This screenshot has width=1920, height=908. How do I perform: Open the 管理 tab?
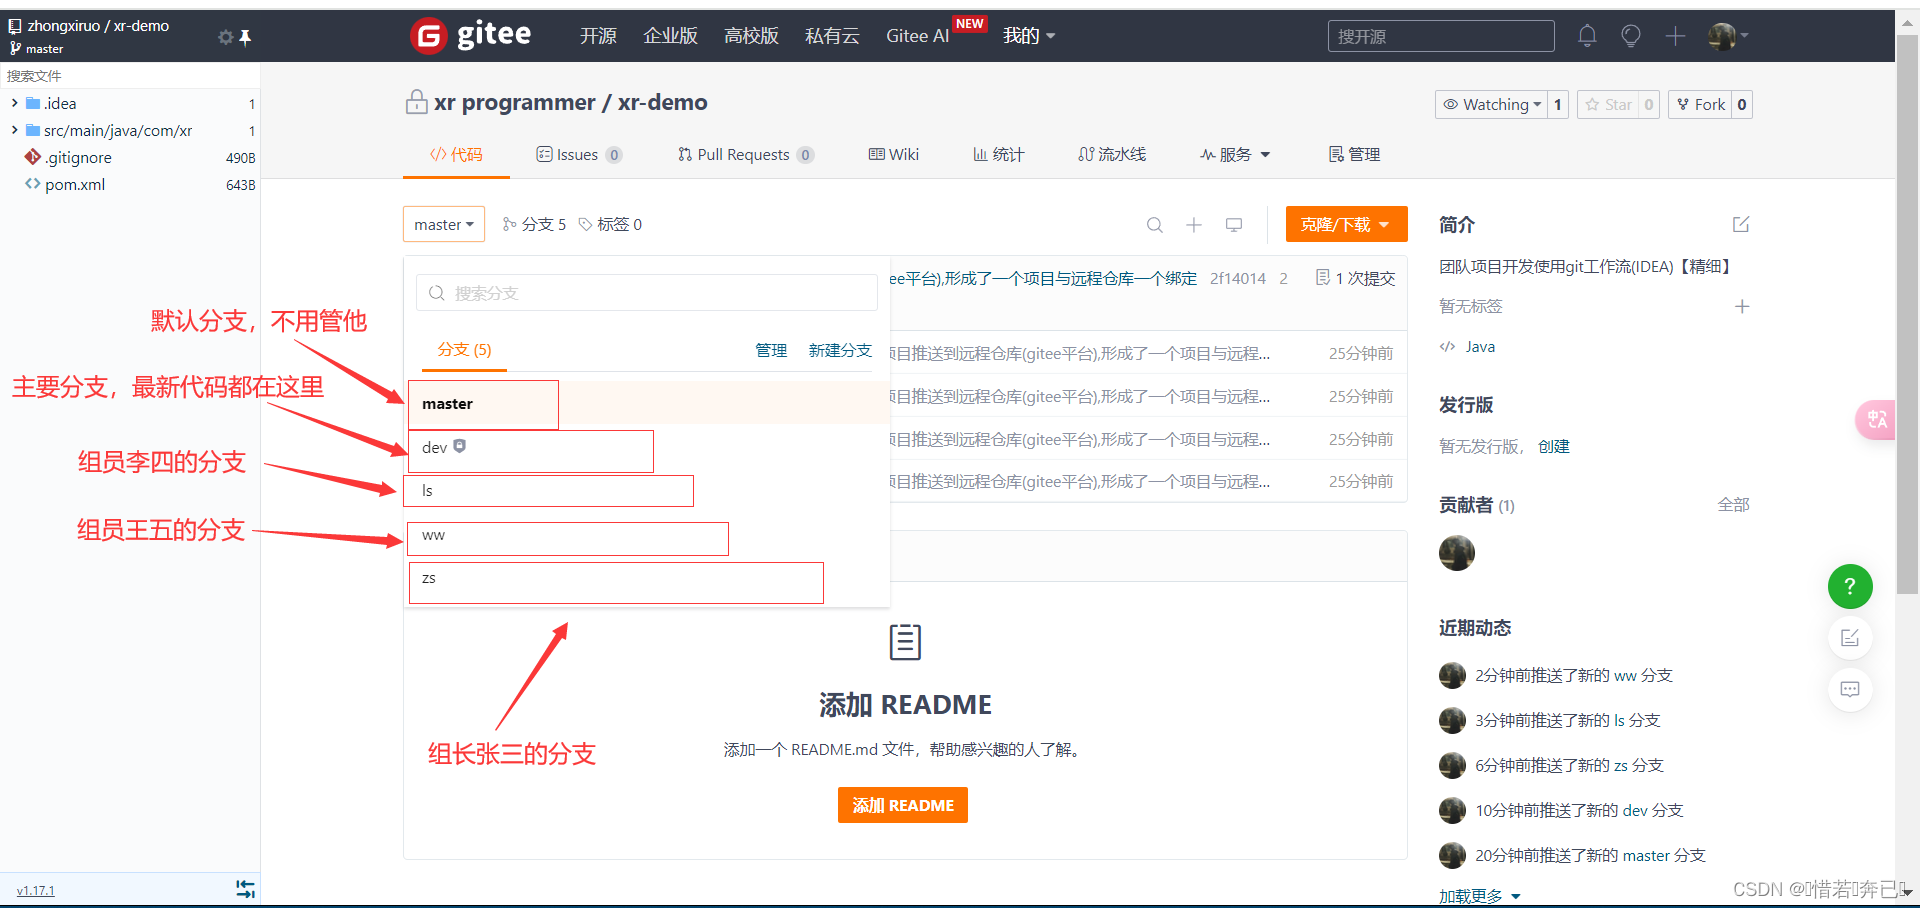coord(1354,154)
